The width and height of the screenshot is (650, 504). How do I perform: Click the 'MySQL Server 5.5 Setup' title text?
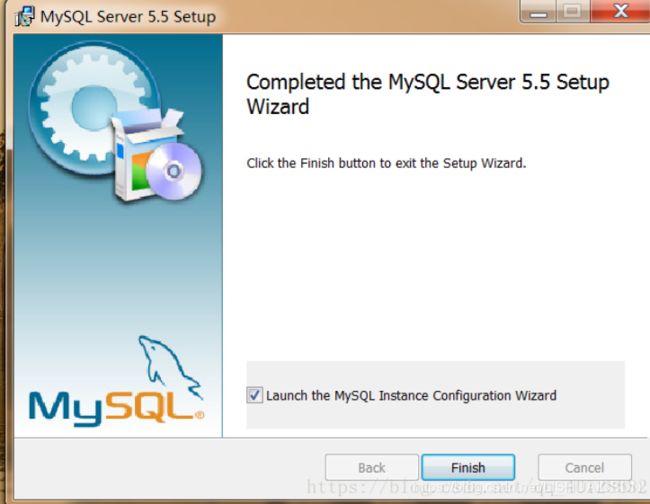pos(128,17)
